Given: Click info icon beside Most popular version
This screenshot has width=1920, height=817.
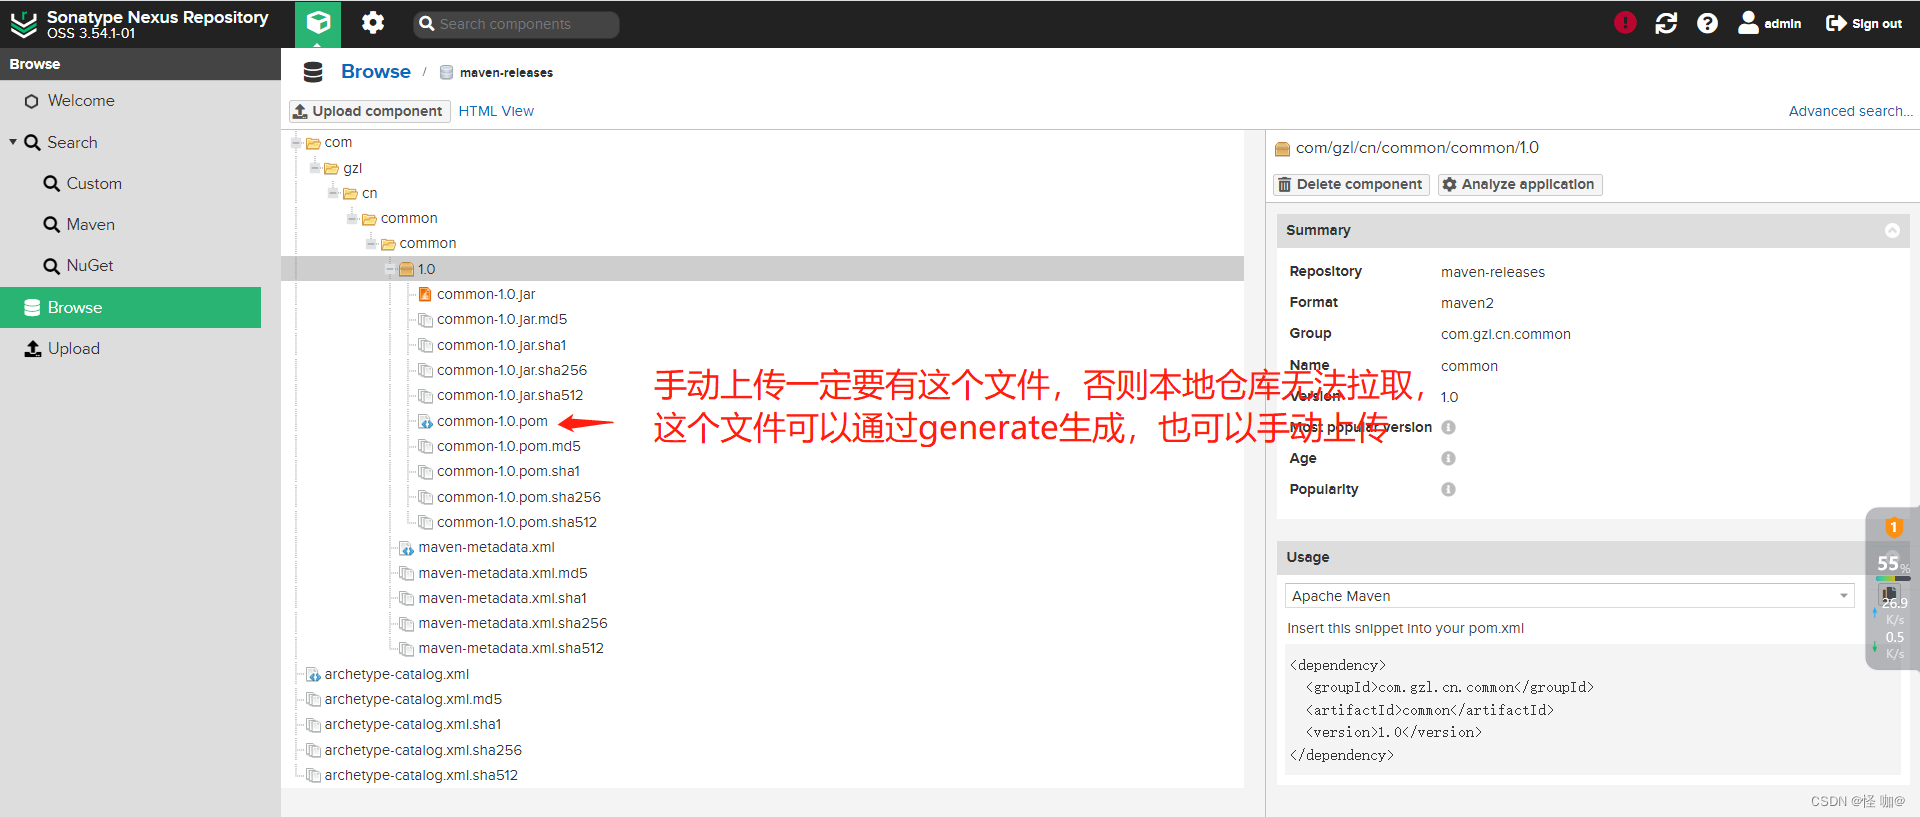Looking at the screenshot, I should coord(1448,427).
